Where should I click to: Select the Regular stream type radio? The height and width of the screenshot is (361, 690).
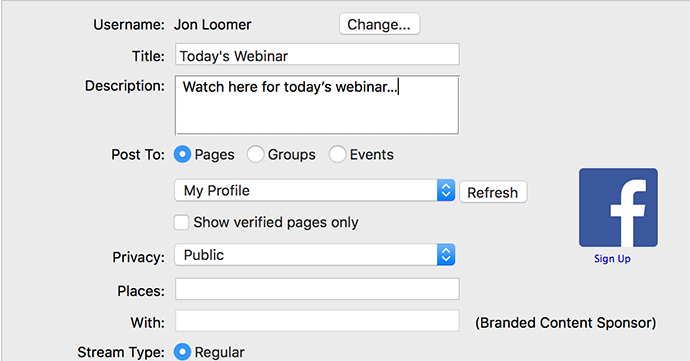(182, 352)
